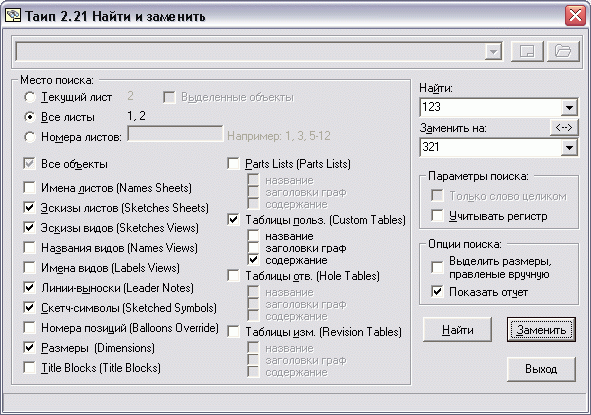Click the swap arrows button between fields
Viewport: 591px width, 415px height.
click(x=563, y=128)
